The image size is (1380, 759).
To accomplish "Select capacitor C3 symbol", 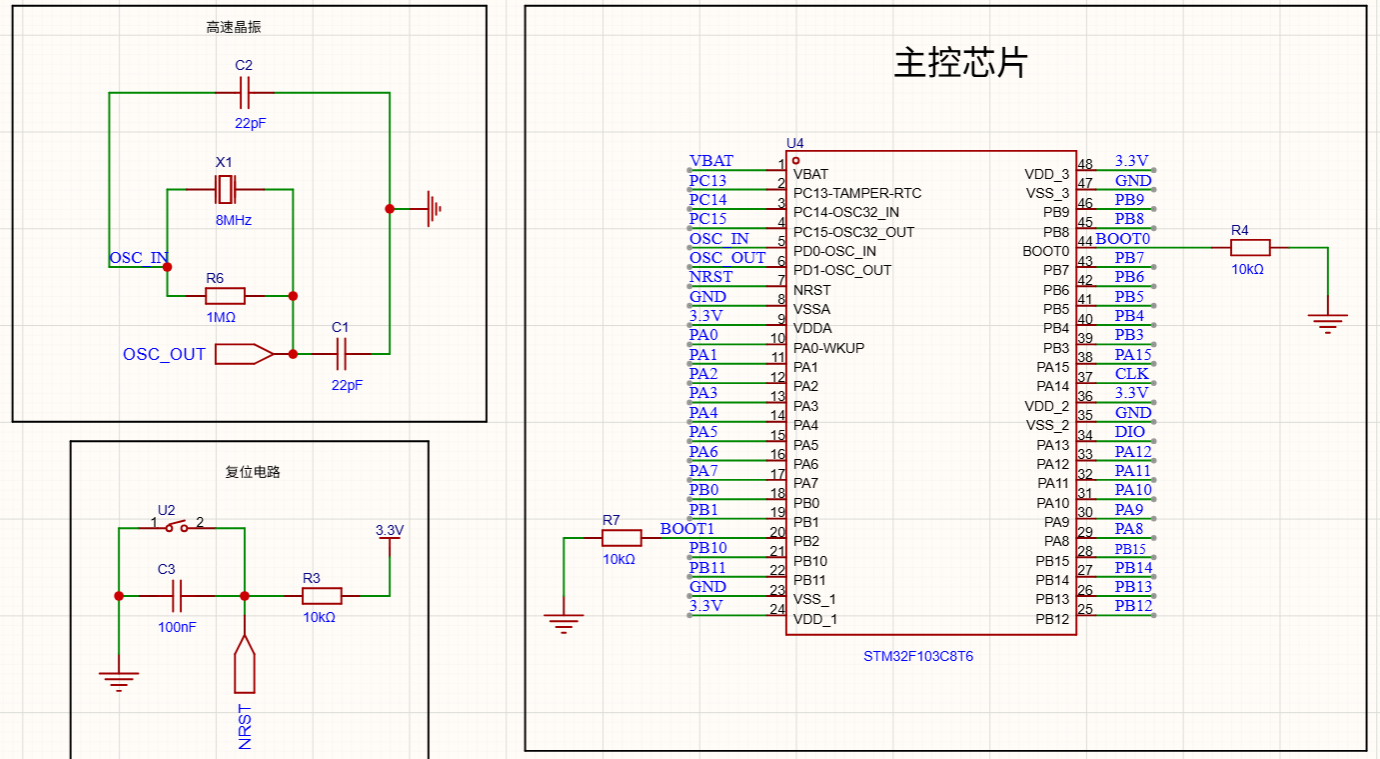I will pyautogui.click(x=176, y=596).
